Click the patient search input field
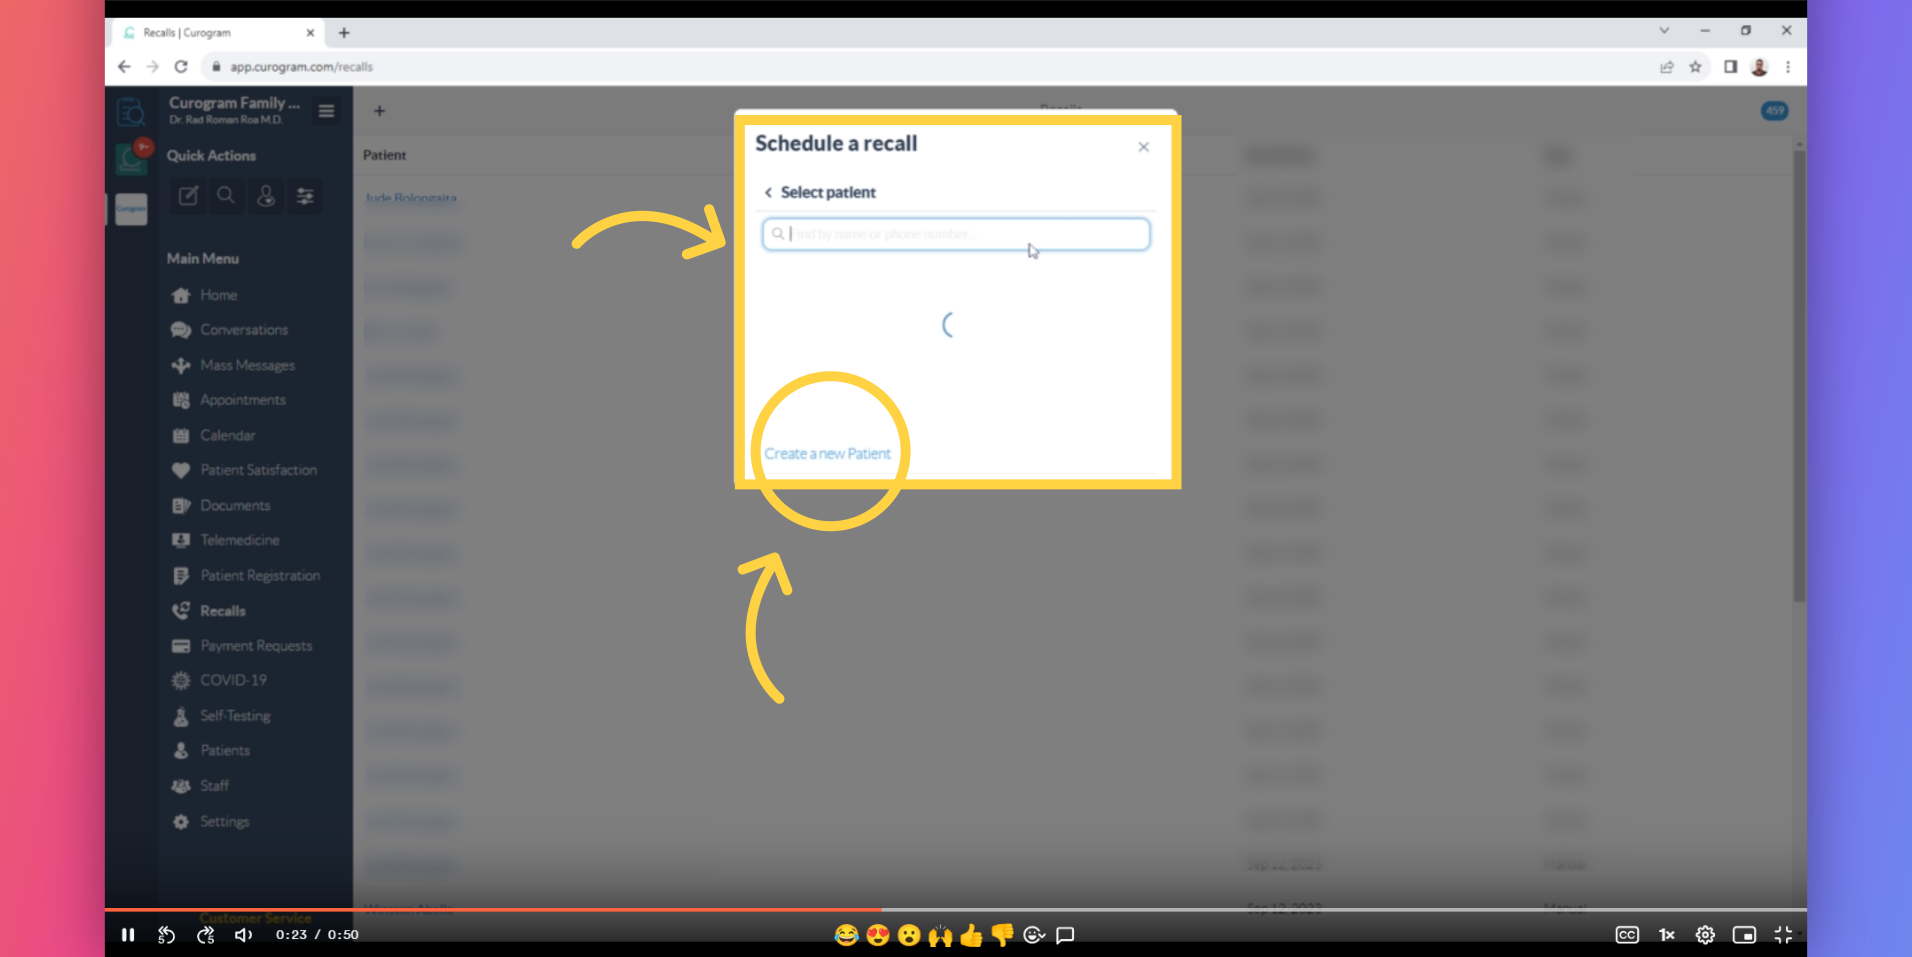This screenshot has width=1912, height=957. point(955,234)
